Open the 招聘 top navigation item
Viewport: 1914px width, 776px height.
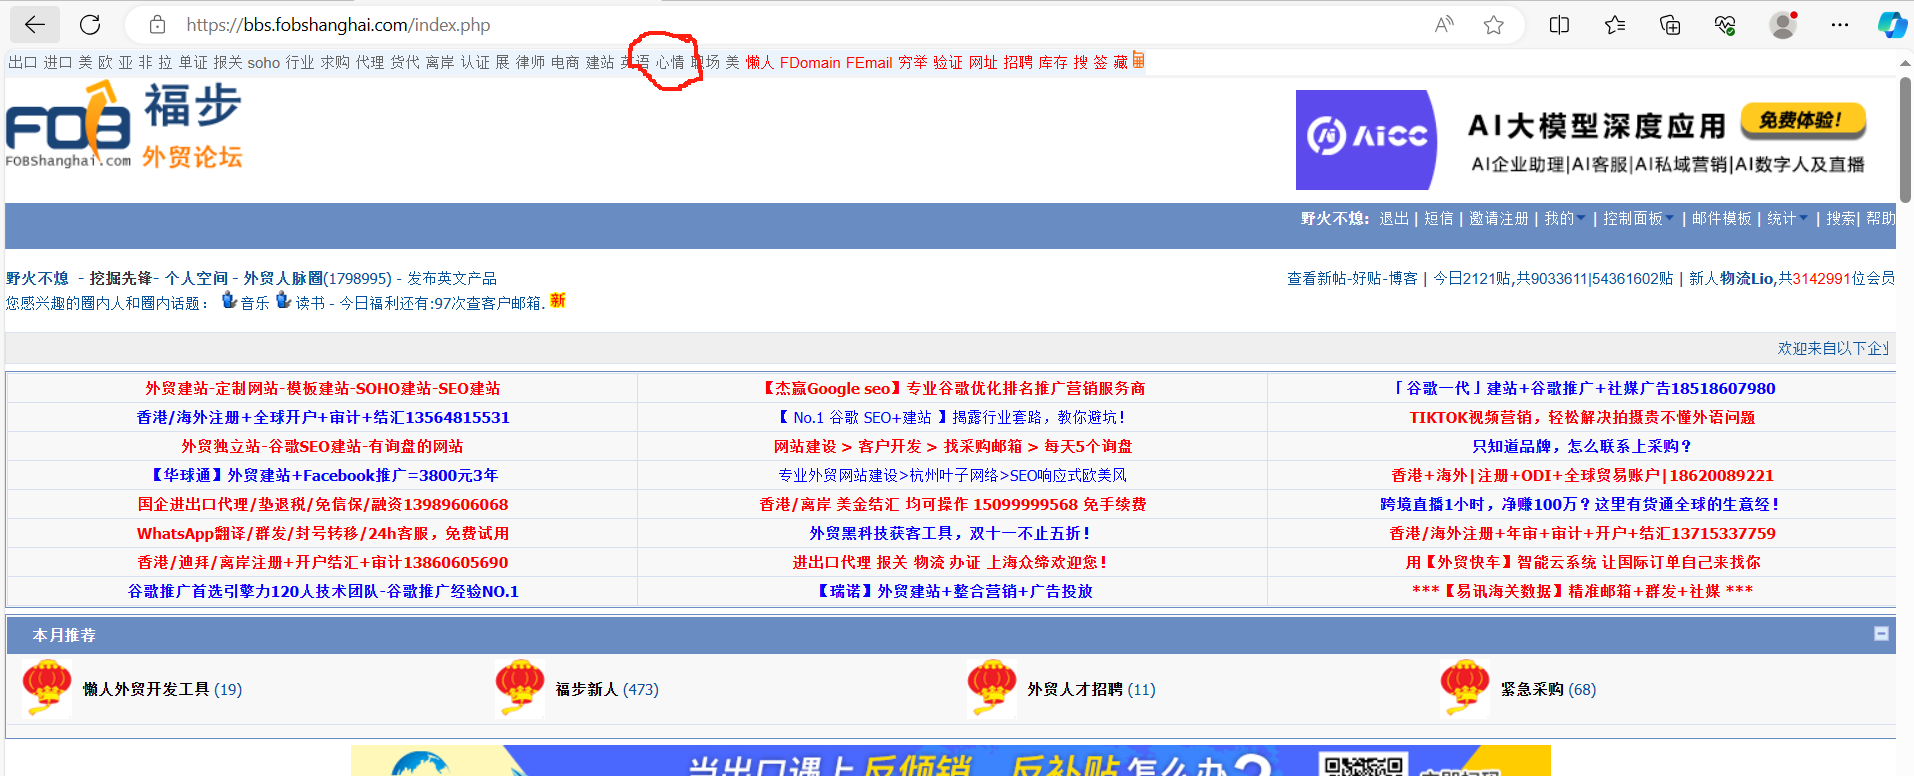1018,62
